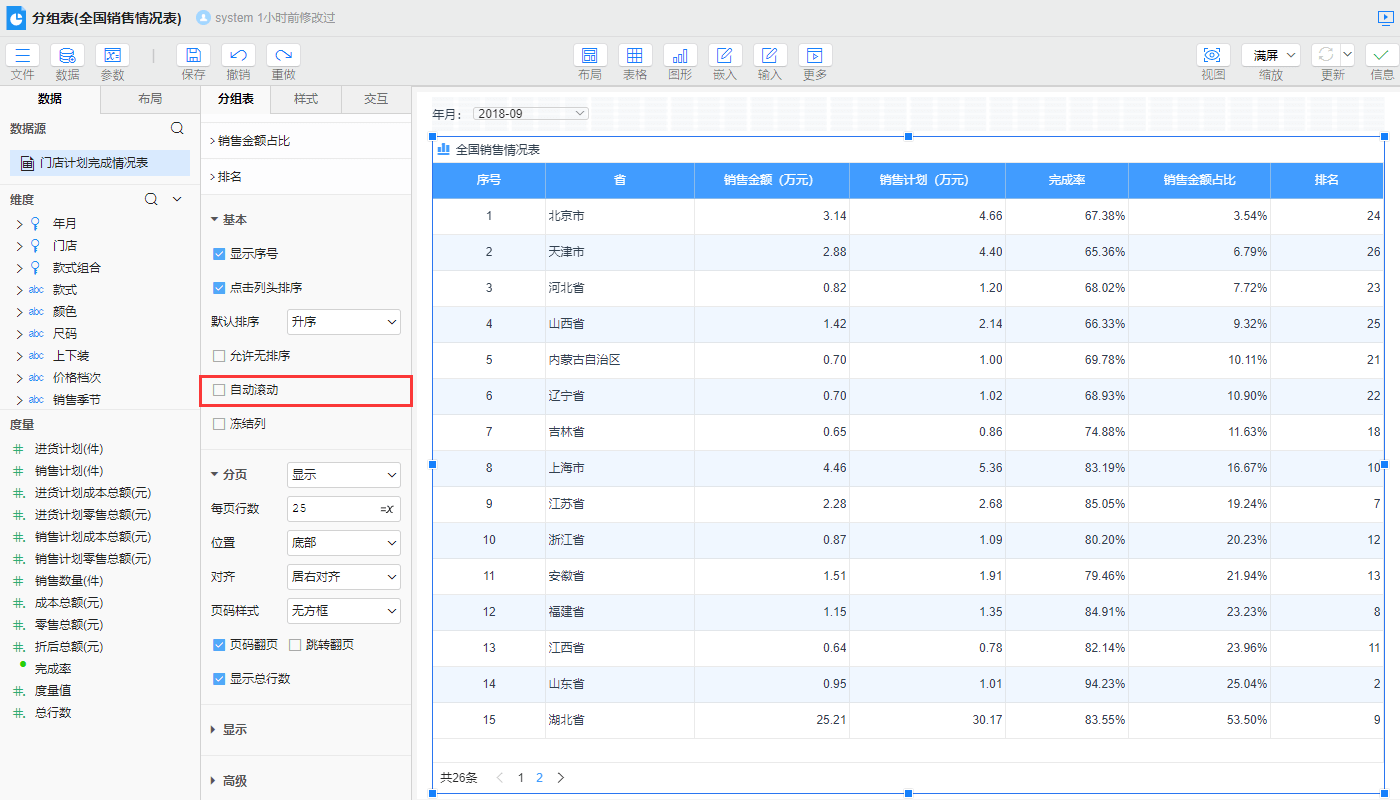Viewport: 1400px width, 800px height.
Task: Enable the 自动滚动 checkbox
Action: [219, 390]
